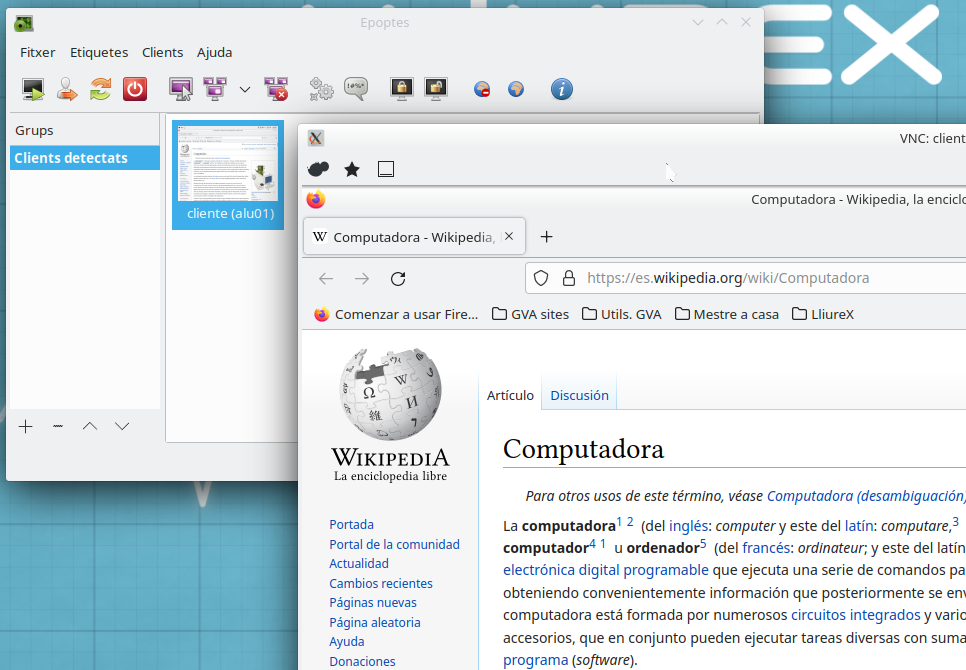The width and height of the screenshot is (966, 670).
Task: Select Clients detectats in the groups list
Action: pyautogui.click(x=71, y=158)
